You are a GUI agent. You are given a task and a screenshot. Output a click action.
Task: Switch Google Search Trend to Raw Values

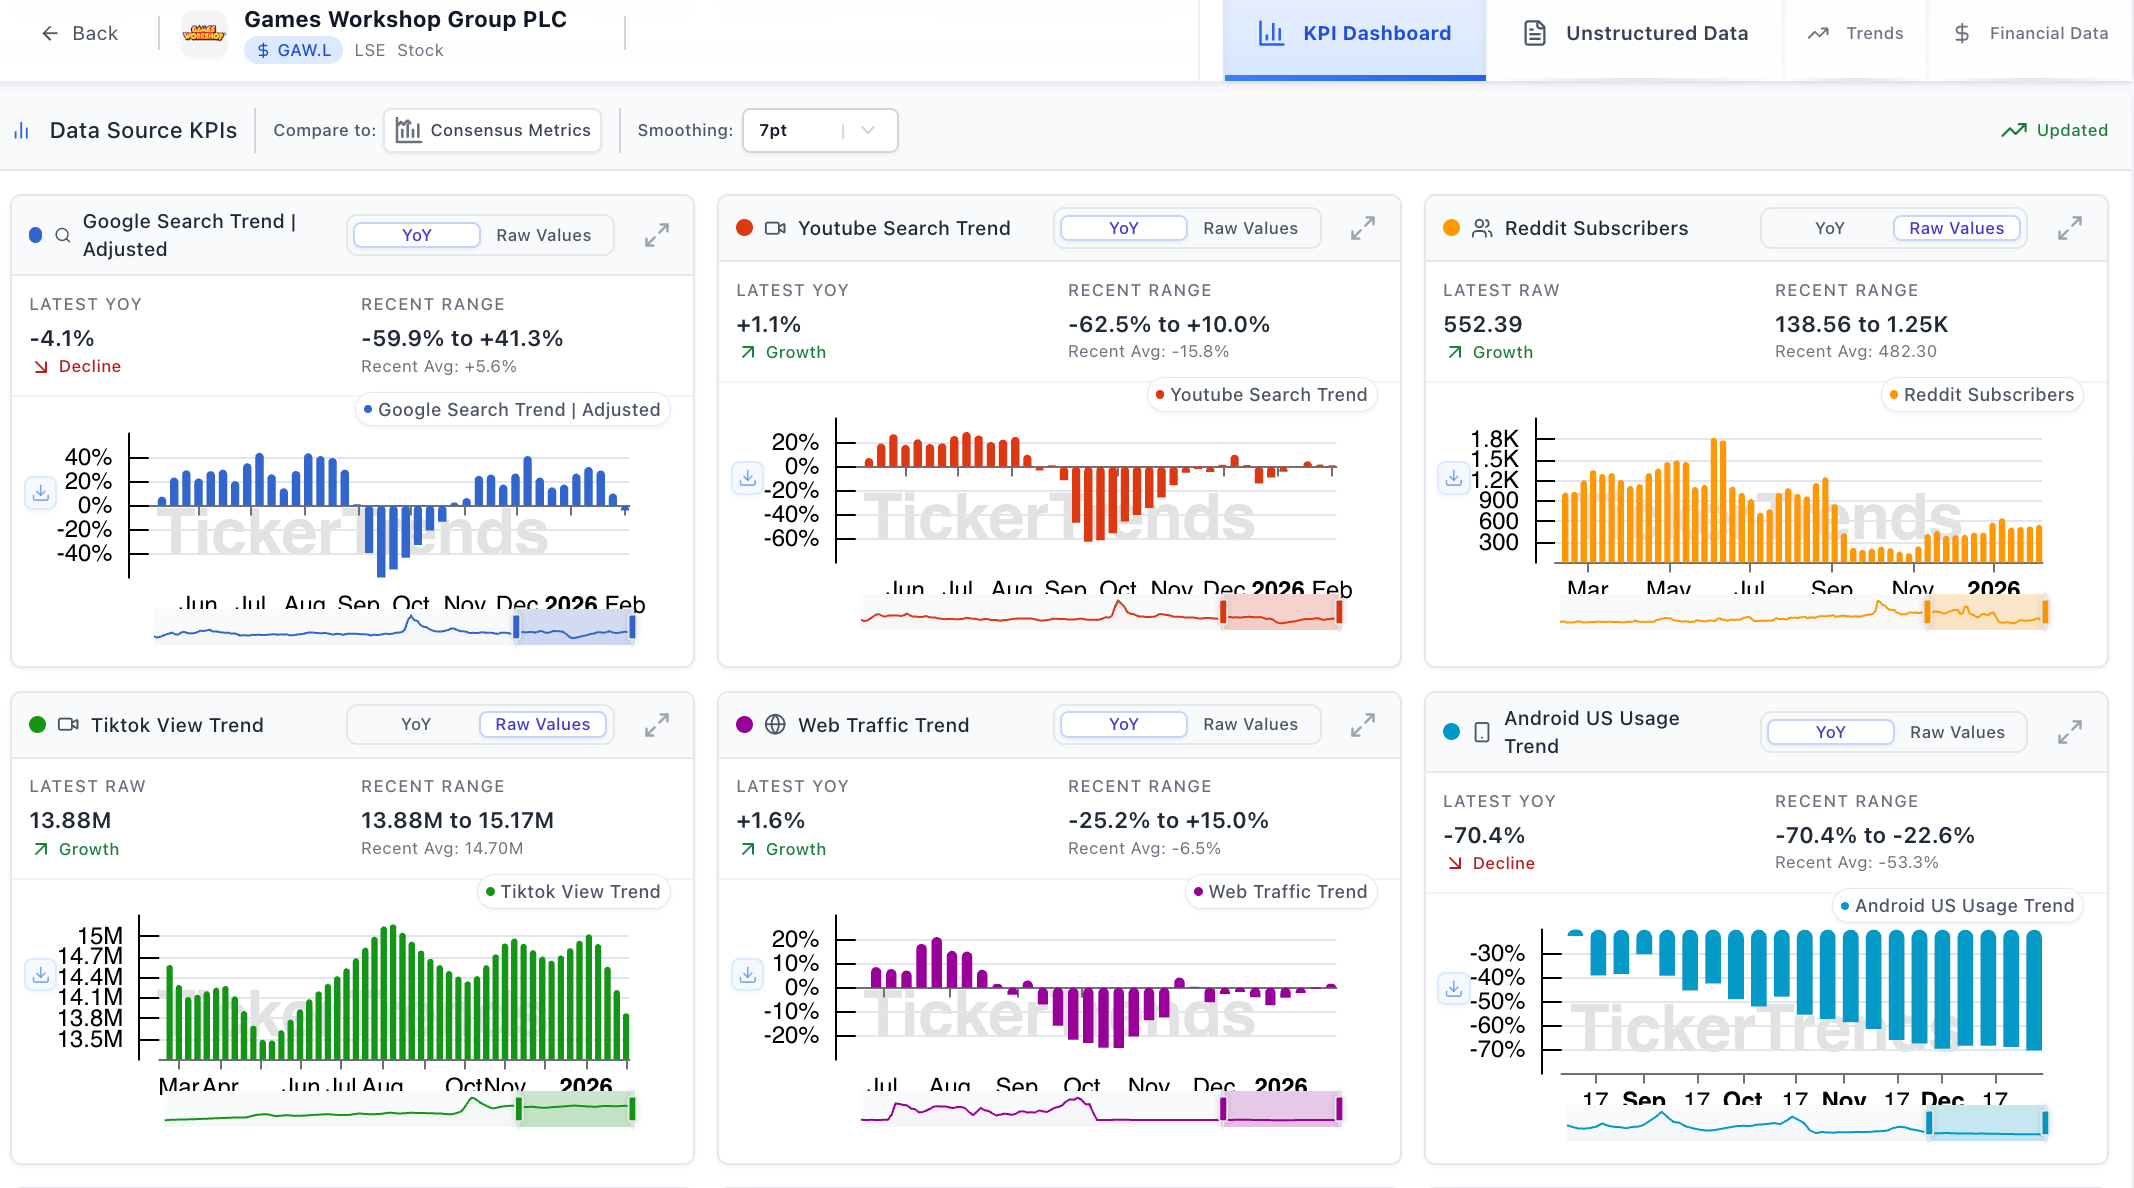543,236
